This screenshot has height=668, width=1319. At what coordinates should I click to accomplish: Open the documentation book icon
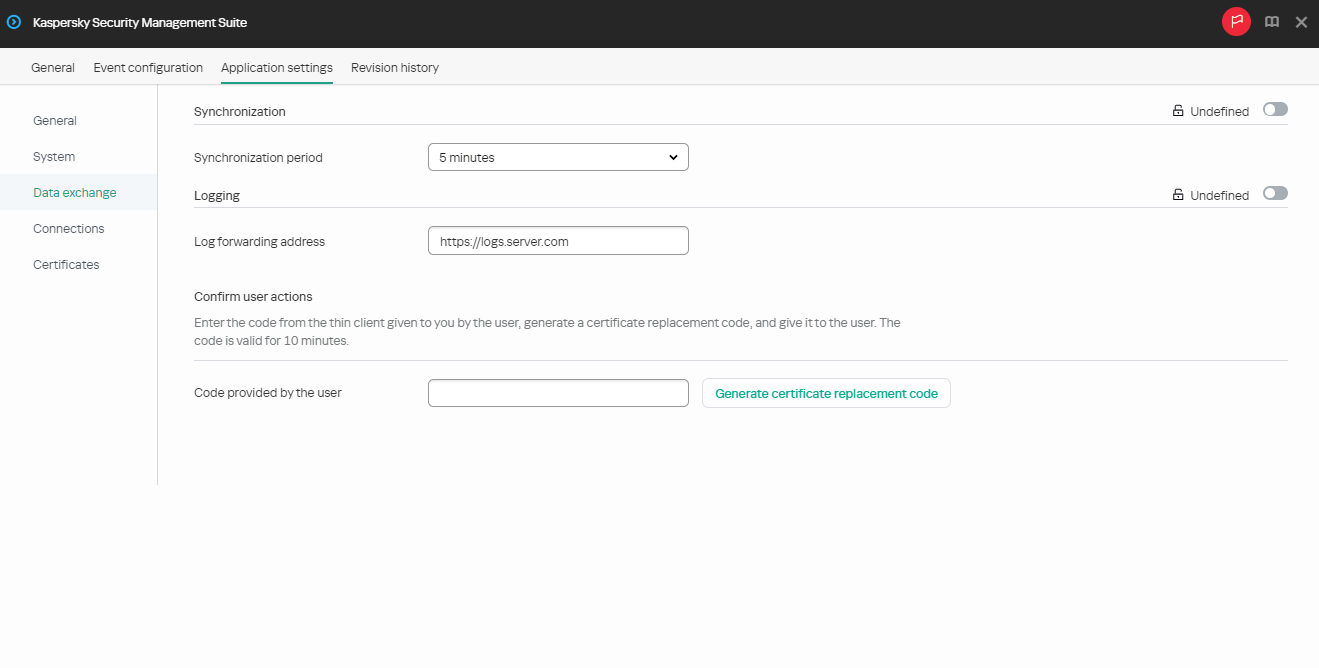pos(1271,21)
